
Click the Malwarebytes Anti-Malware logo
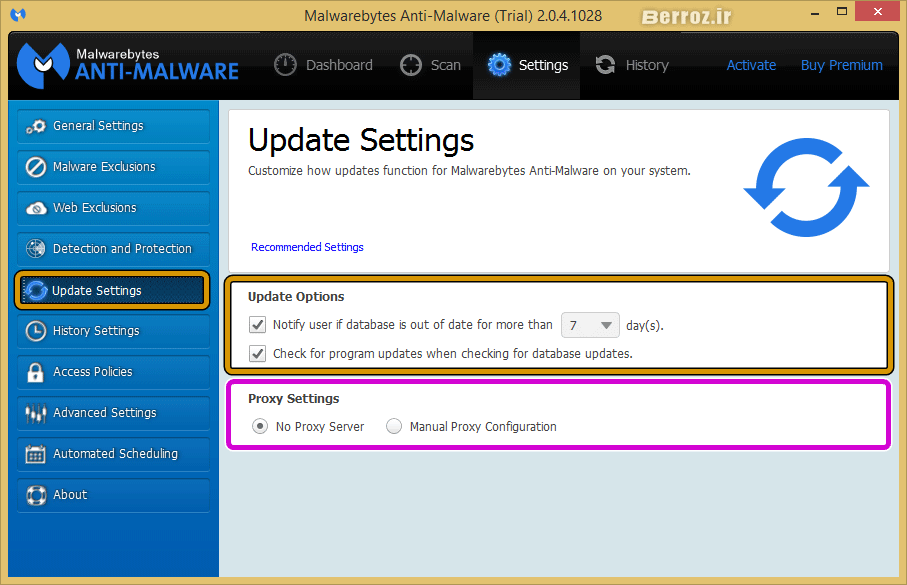coord(128,65)
